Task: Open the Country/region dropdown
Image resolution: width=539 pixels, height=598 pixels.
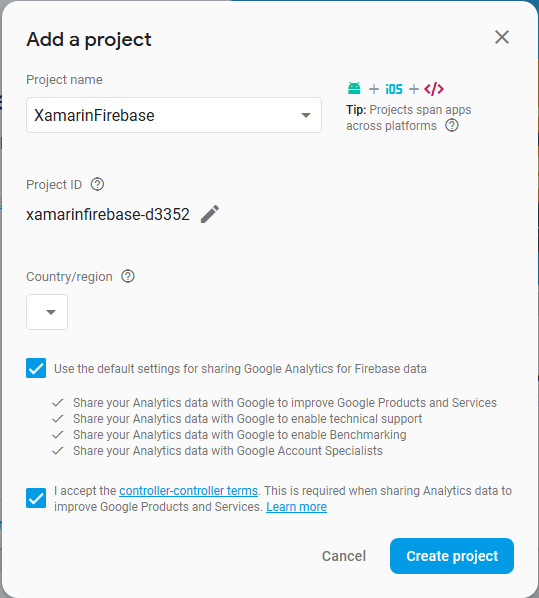Action: click(x=47, y=312)
